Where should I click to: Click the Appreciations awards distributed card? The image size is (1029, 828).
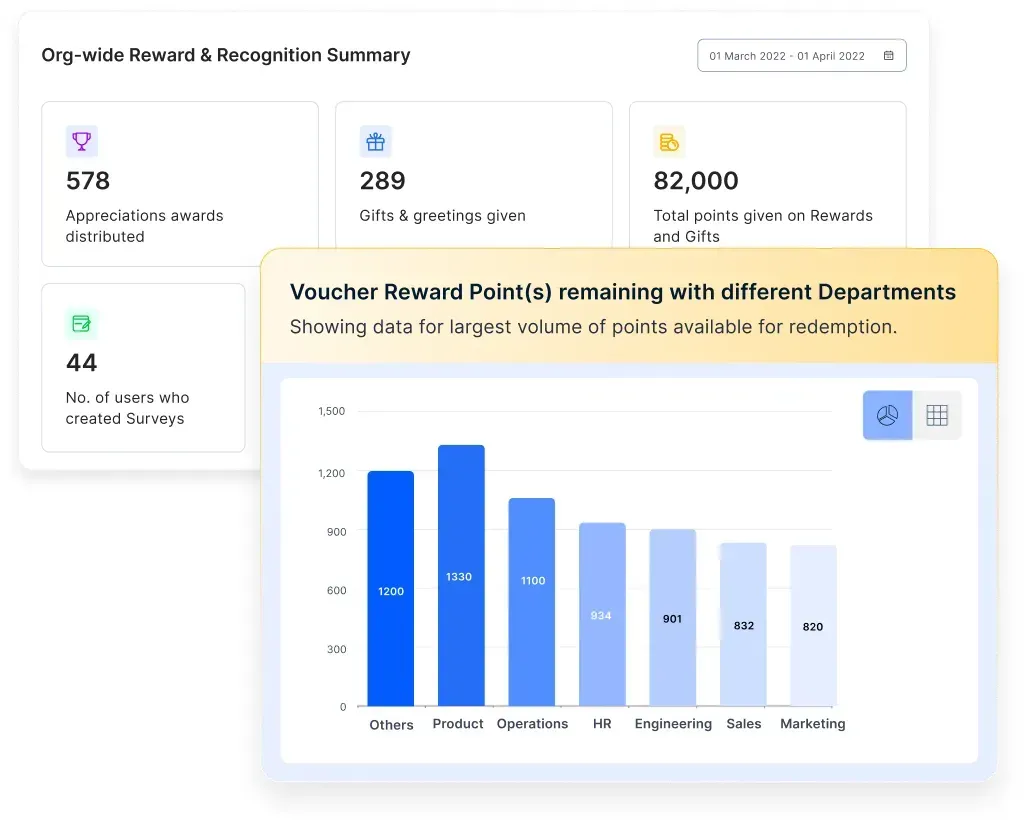click(x=180, y=183)
